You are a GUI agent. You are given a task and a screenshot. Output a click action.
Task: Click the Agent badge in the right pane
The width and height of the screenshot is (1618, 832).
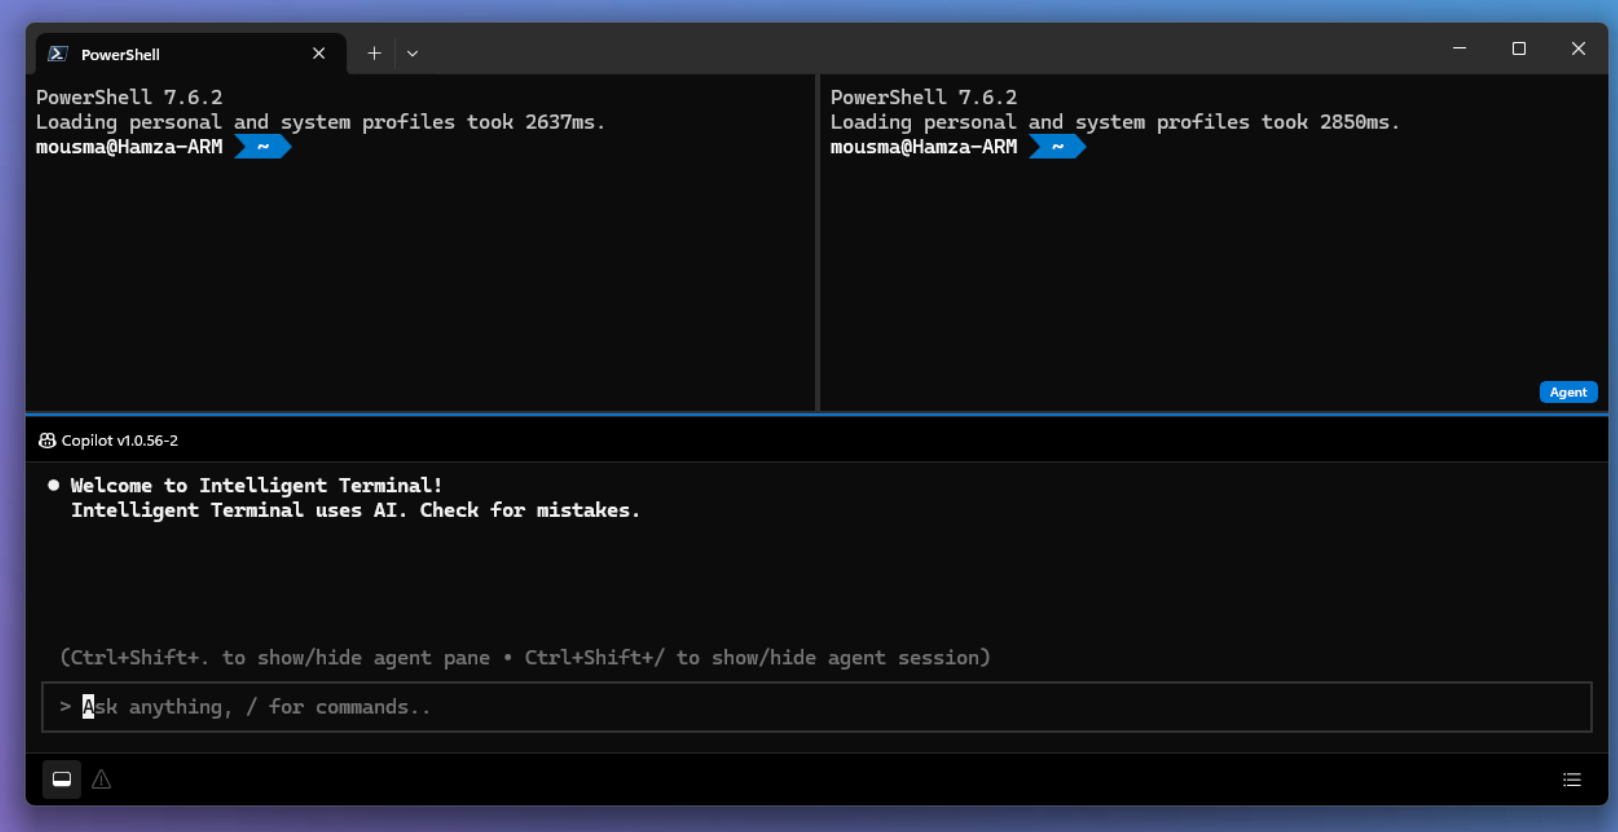point(1568,392)
